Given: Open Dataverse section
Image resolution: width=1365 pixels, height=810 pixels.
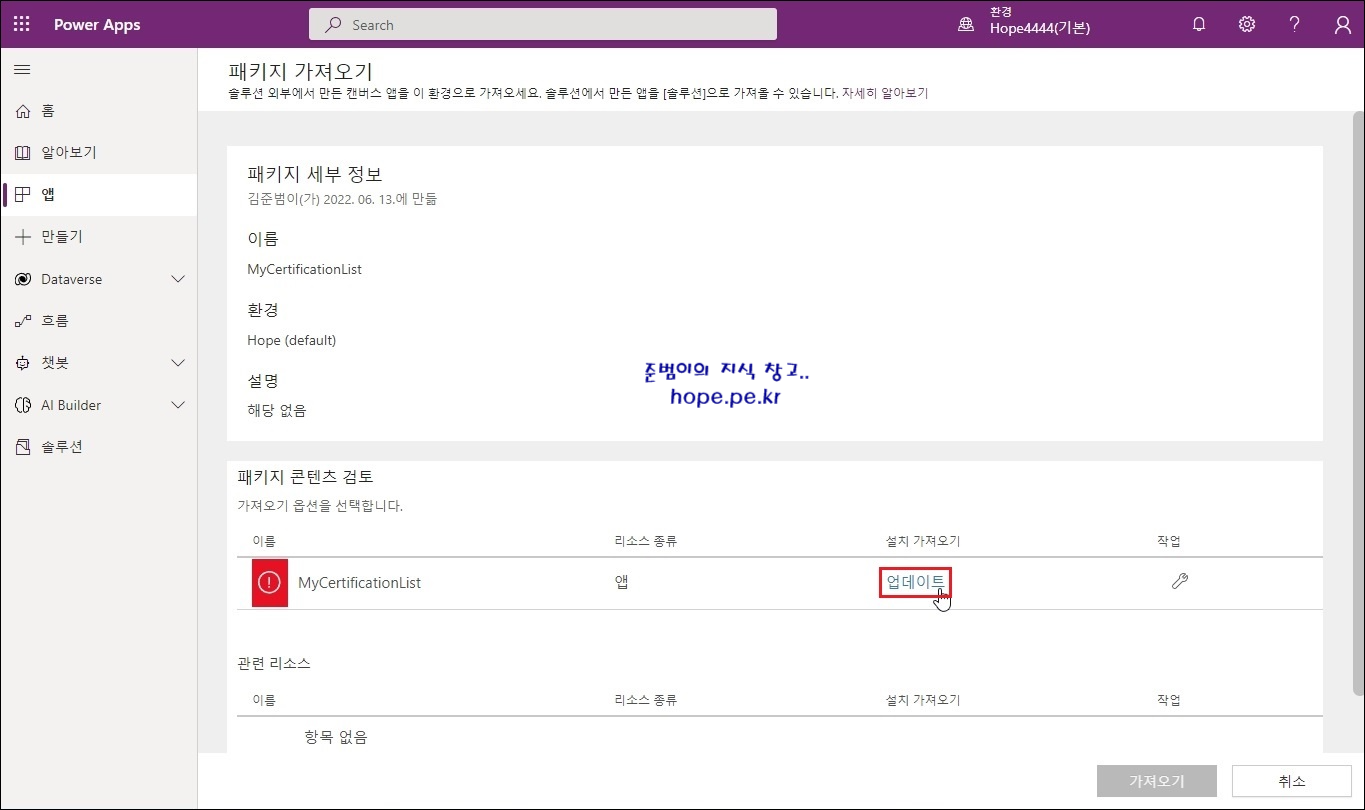Looking at the screenshot, I should pyautogui.click(x=72, y=279).
